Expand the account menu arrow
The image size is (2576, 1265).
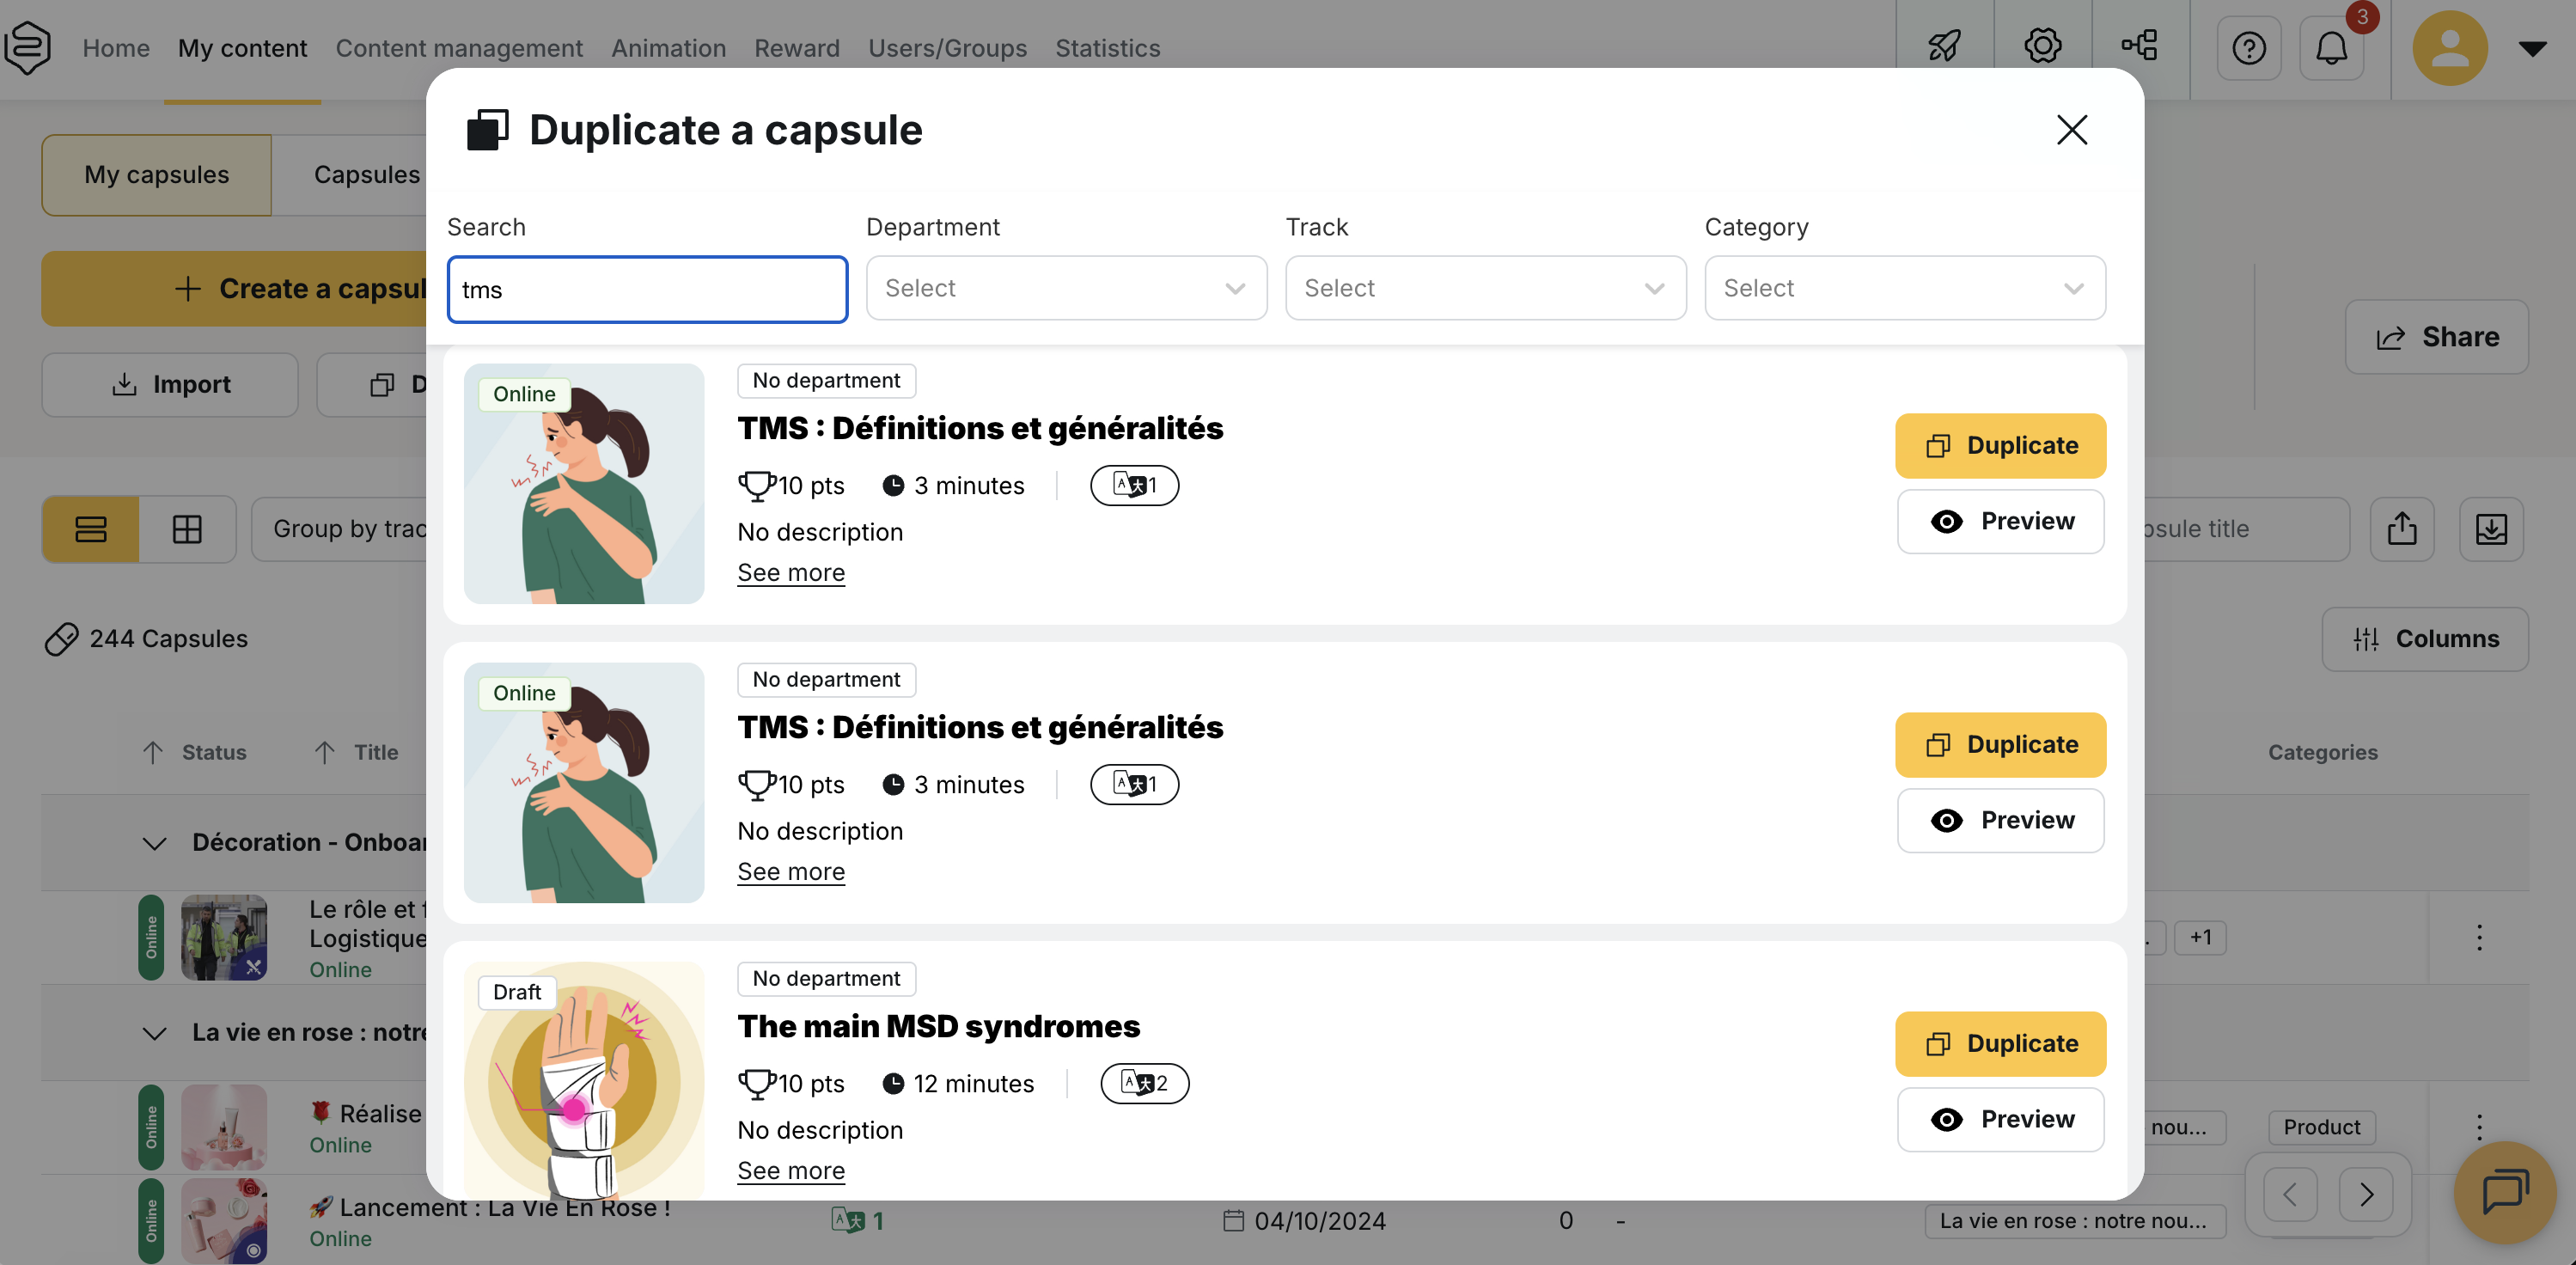[x=2532, y=48]
